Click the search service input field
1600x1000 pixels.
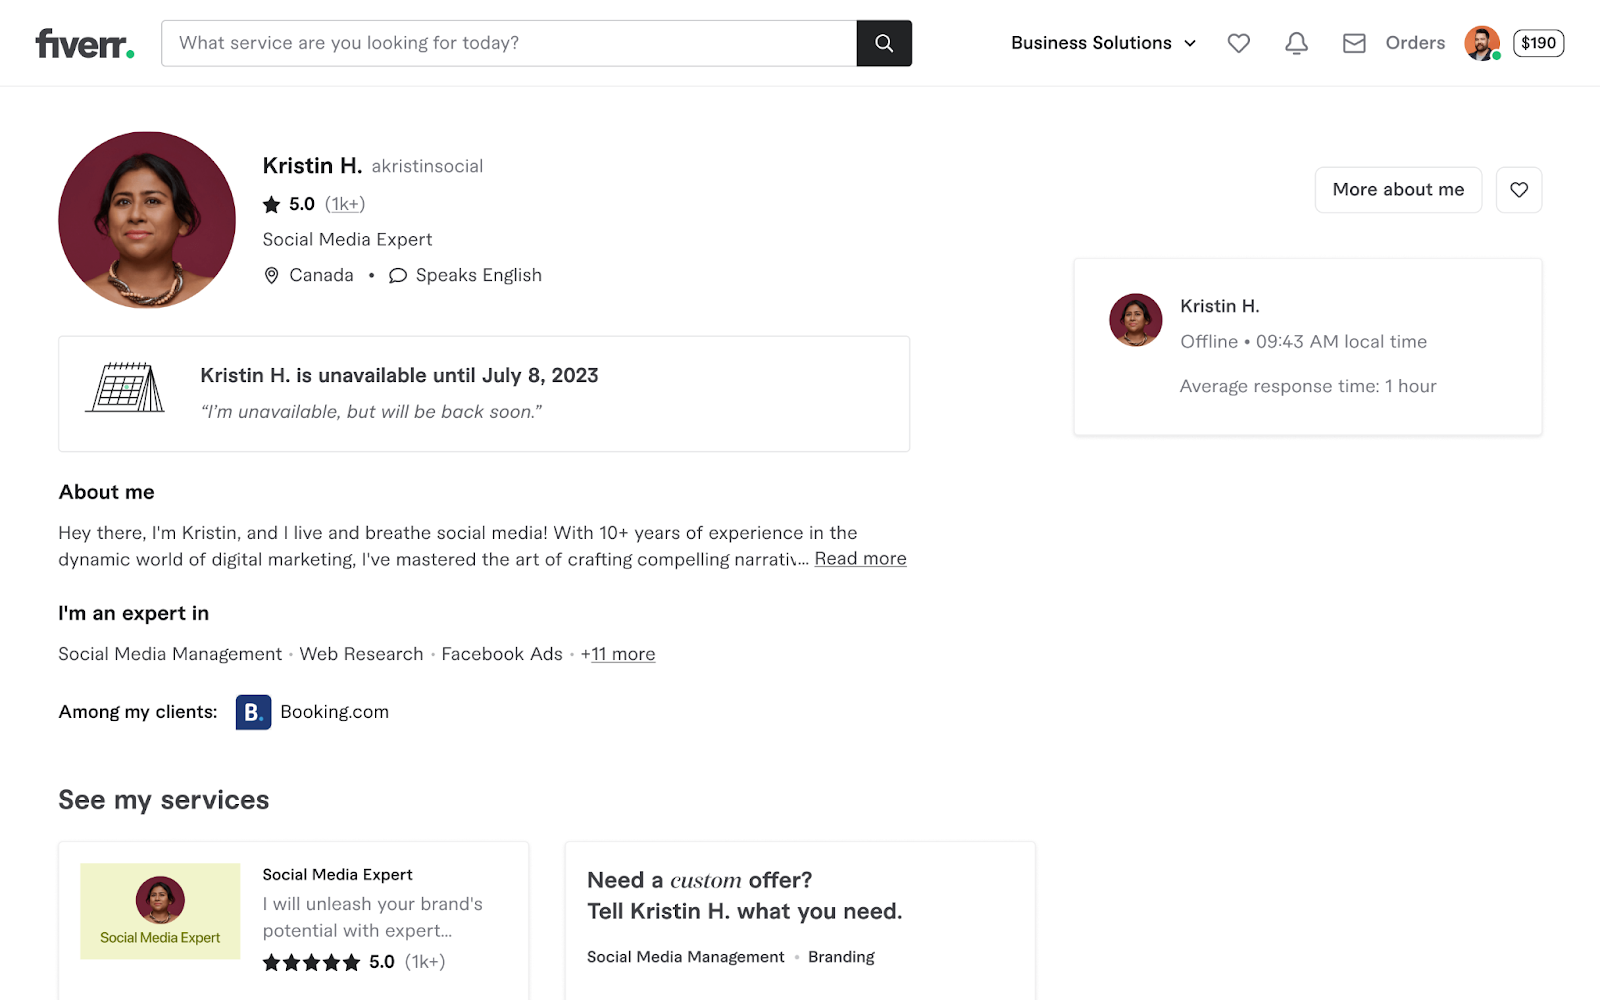(x=508, y=43)
